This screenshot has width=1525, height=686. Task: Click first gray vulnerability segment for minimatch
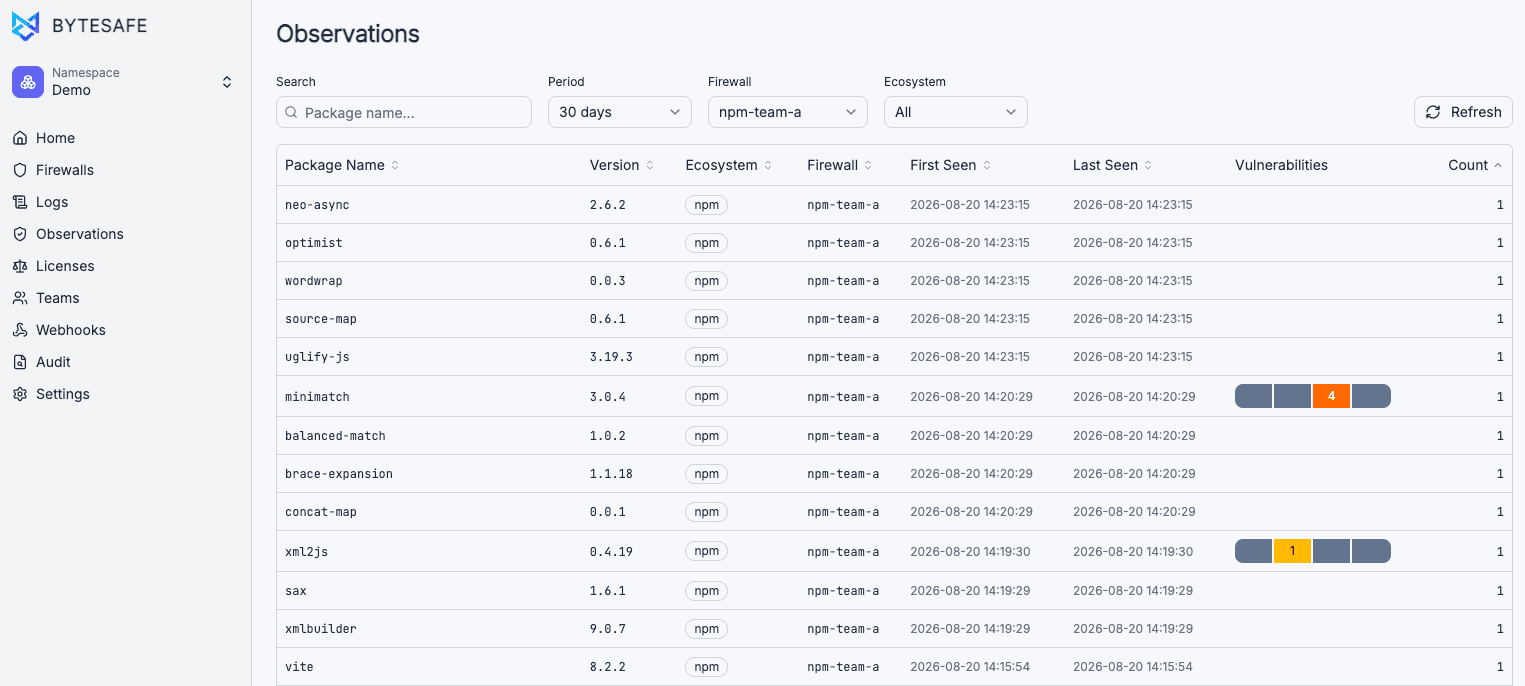point(1254,396)
